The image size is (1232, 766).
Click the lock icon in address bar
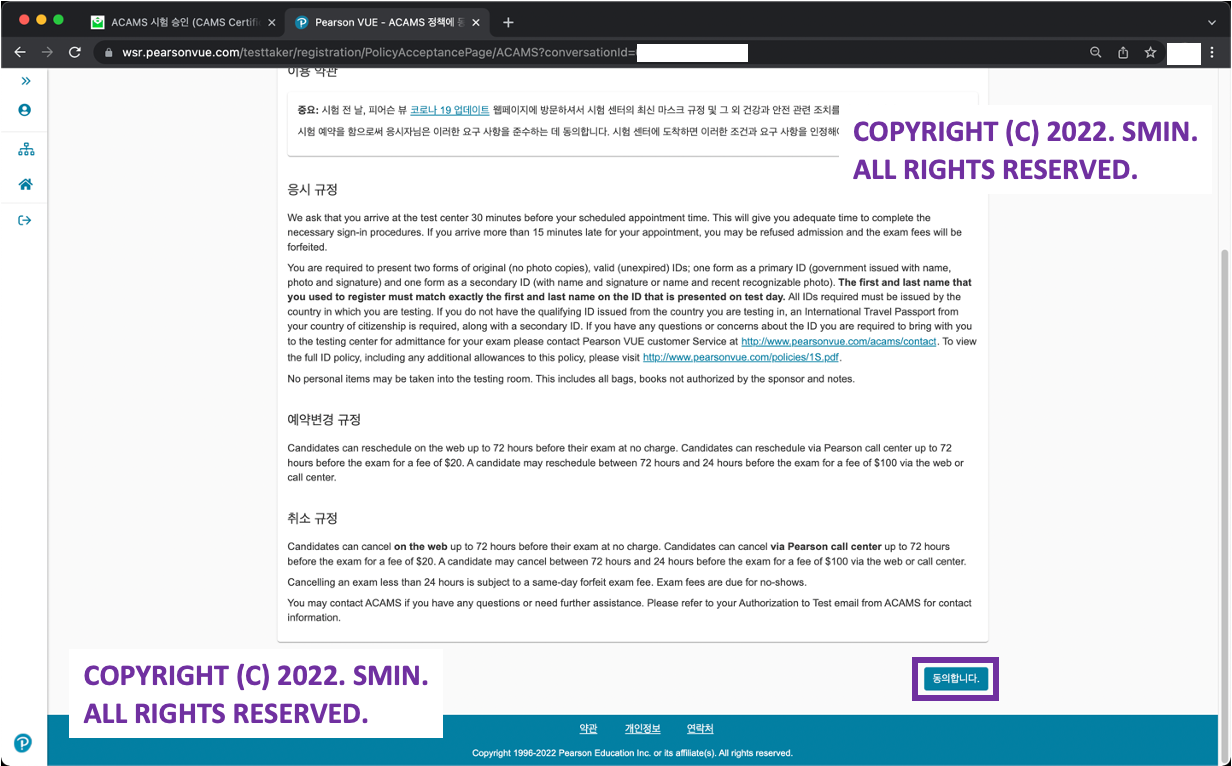(x=109, y=52)
